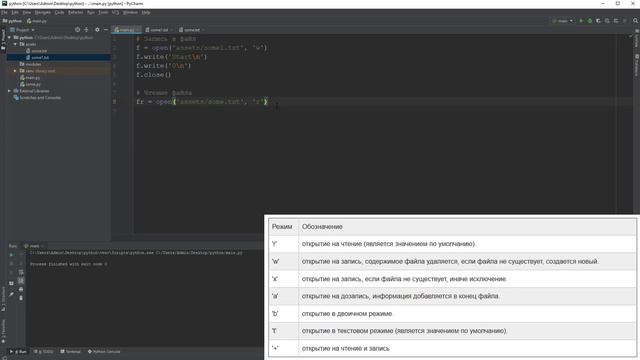This screenshot has width=640, height=360.
Task: Click the layout icon in Run panel
Action: click(x=11, y=283)
